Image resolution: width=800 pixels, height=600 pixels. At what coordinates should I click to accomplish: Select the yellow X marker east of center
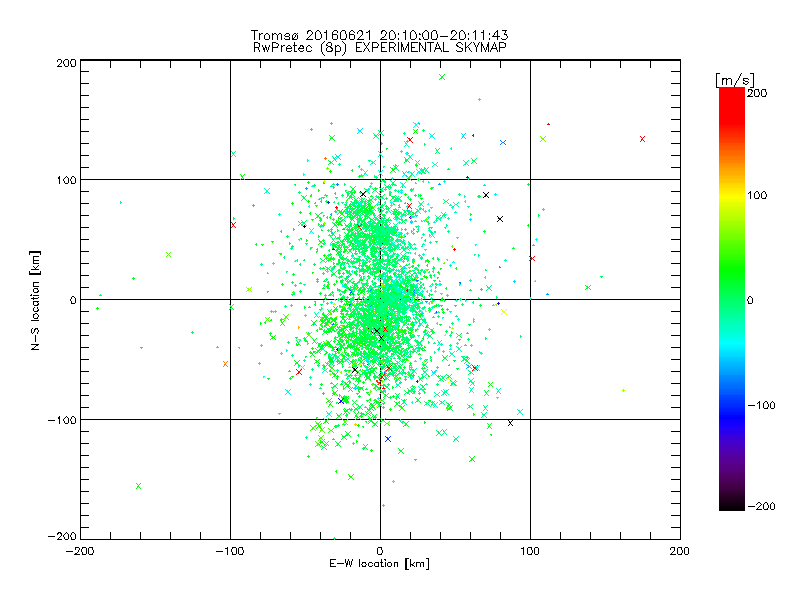point(504,312)
